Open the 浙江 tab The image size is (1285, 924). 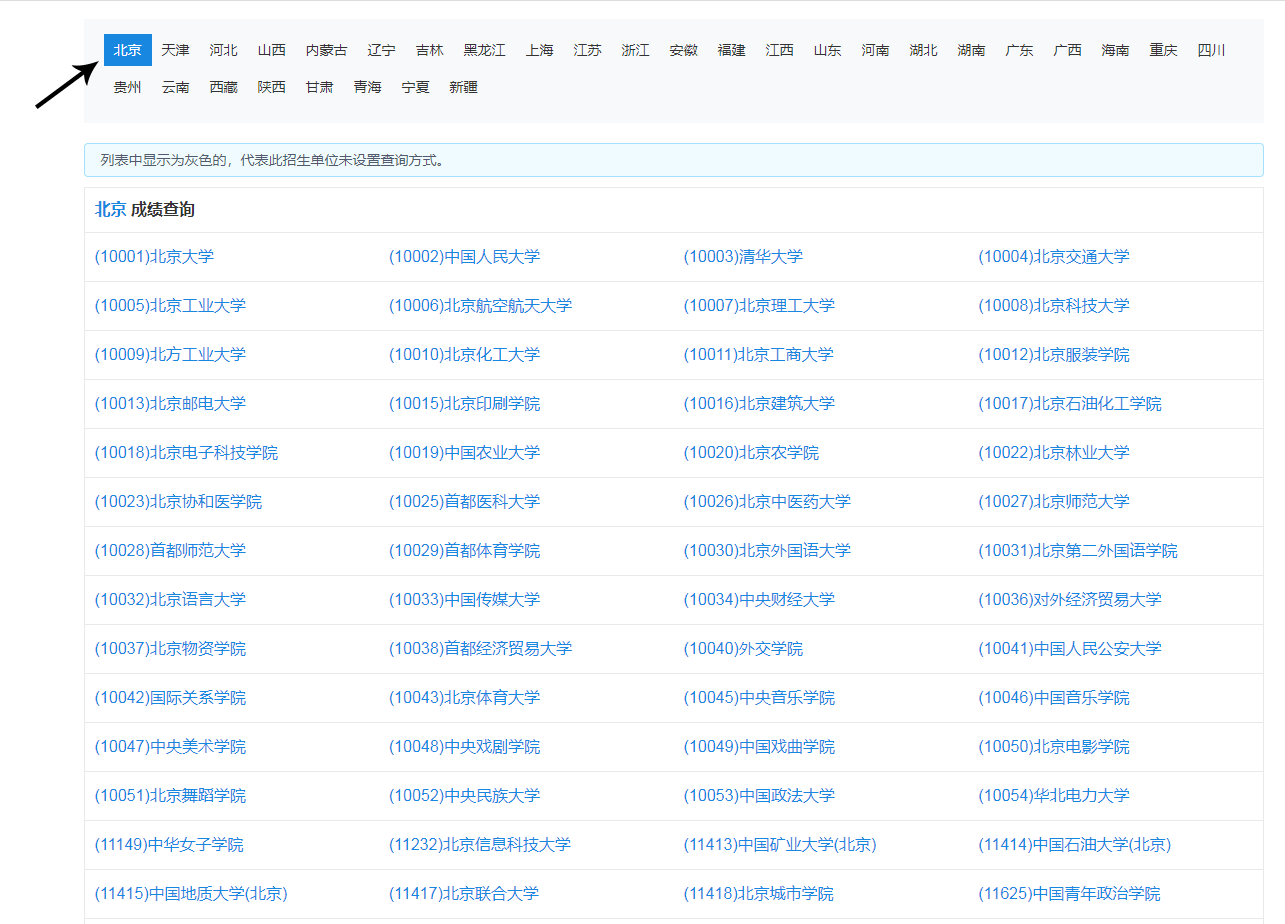coord(636,50)
